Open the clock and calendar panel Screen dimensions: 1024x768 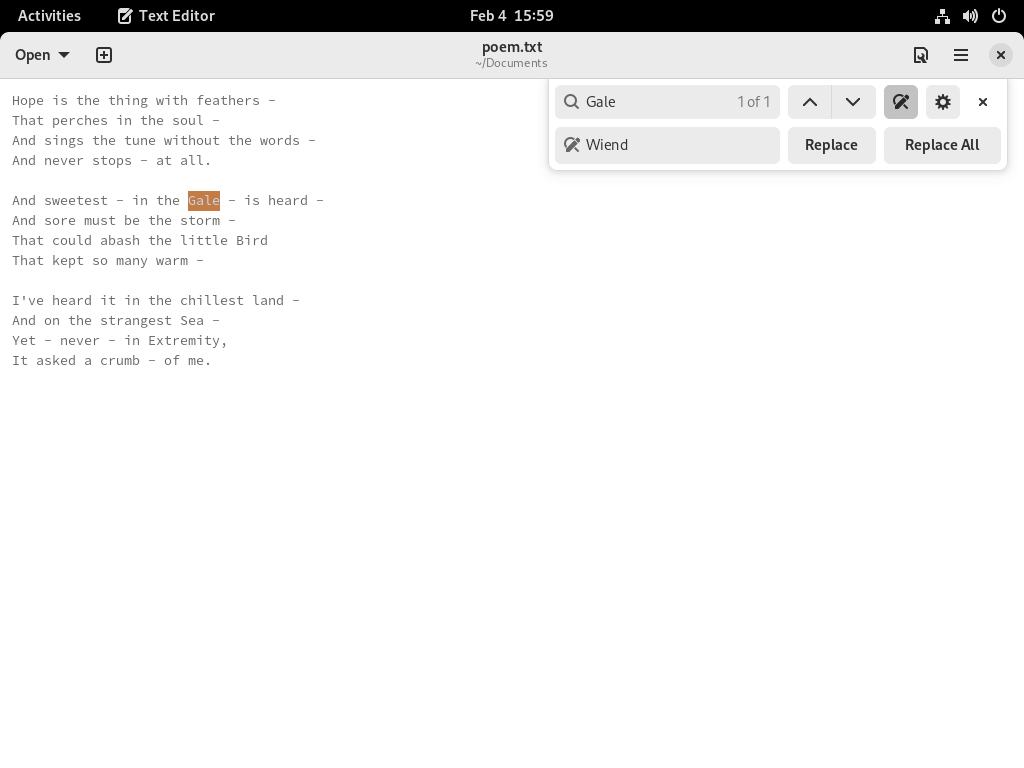pyautogui.click(x=511, y=16)
